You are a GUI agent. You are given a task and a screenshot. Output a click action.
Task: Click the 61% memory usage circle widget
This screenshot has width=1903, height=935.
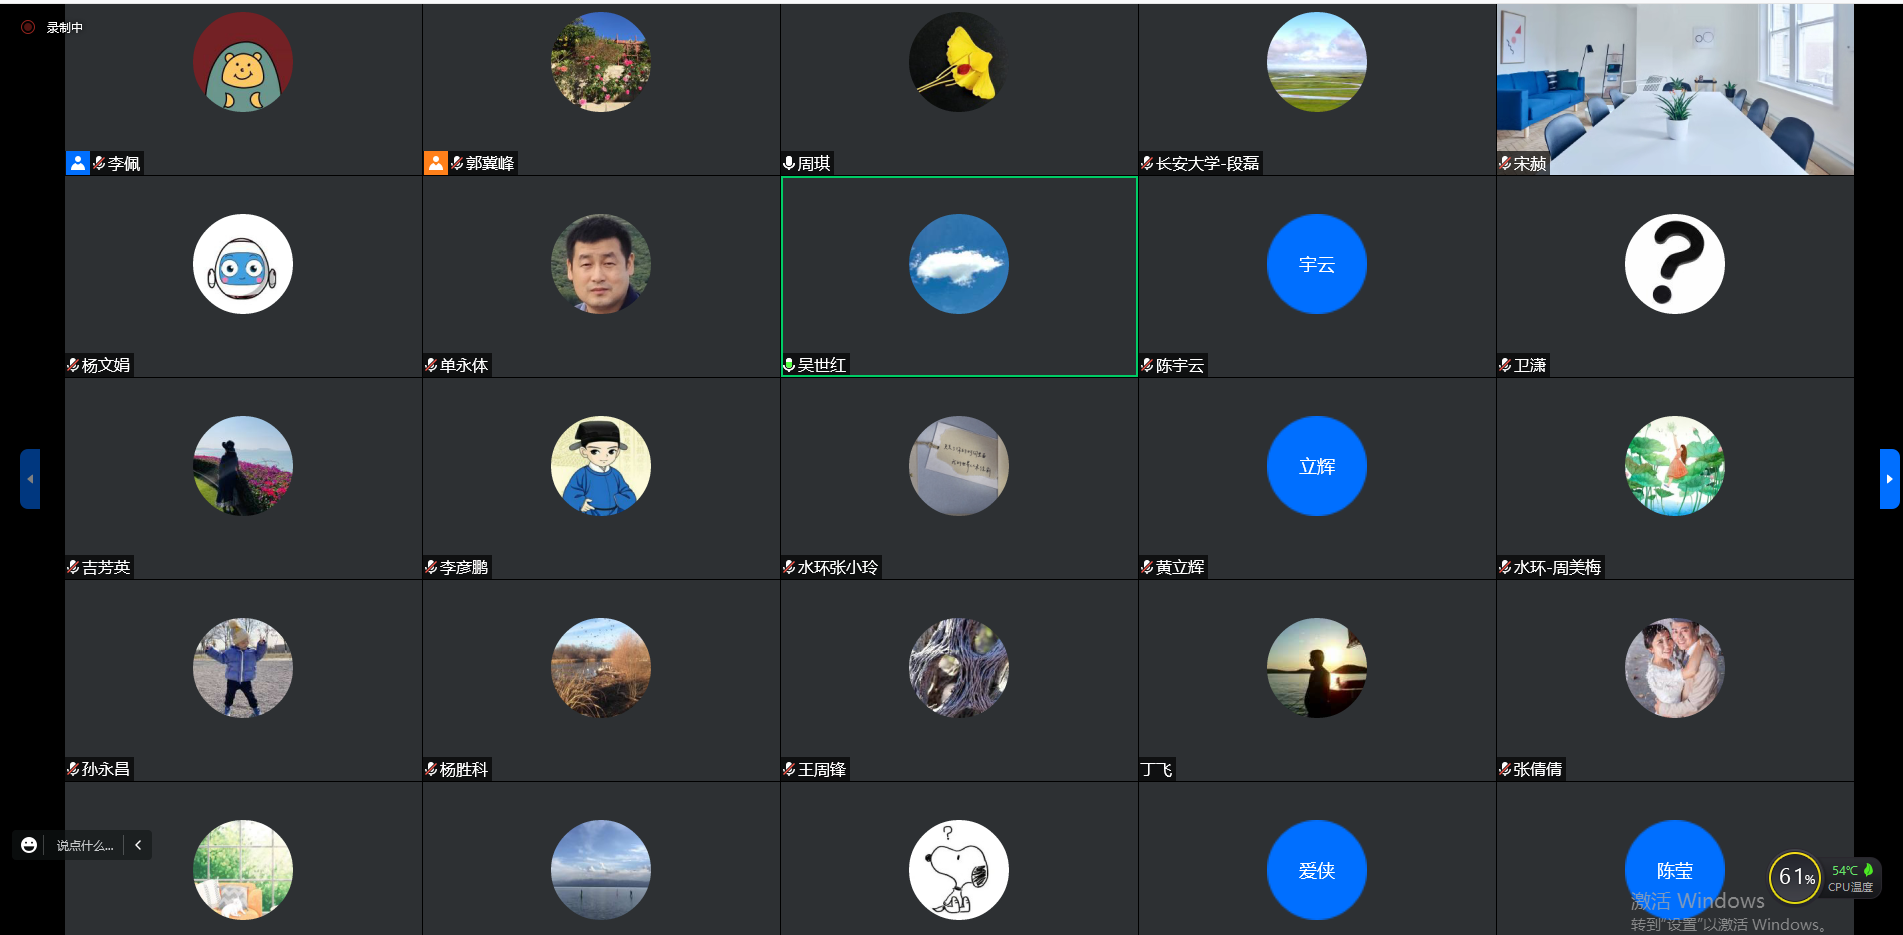tap(1795, 877)
